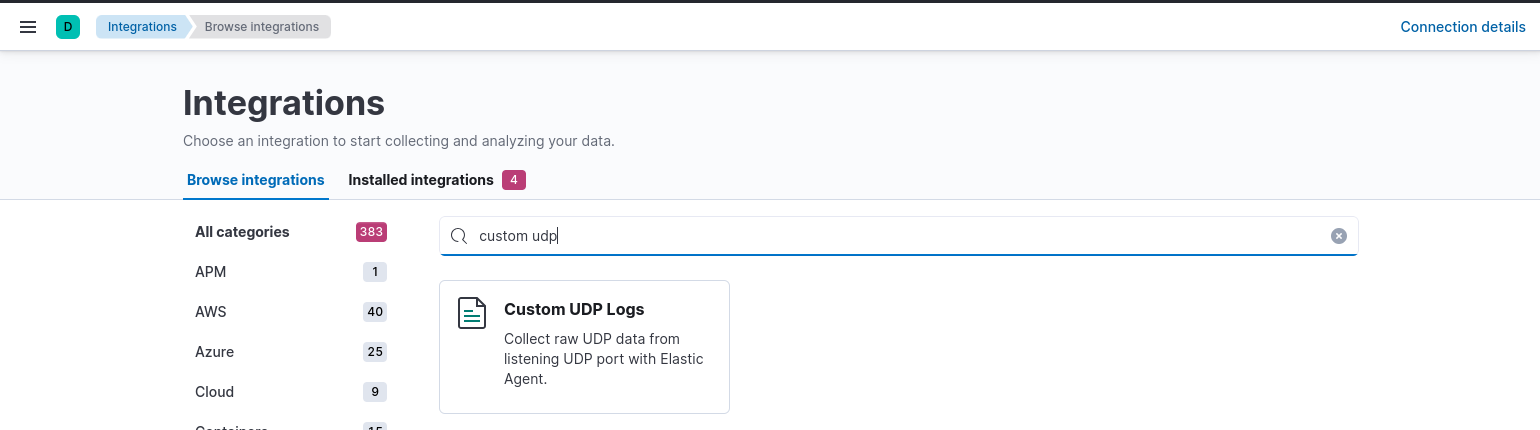Filter integrations by Cloud category
The height and width of the screenshot is (430, 1540).
coord(214,392)
